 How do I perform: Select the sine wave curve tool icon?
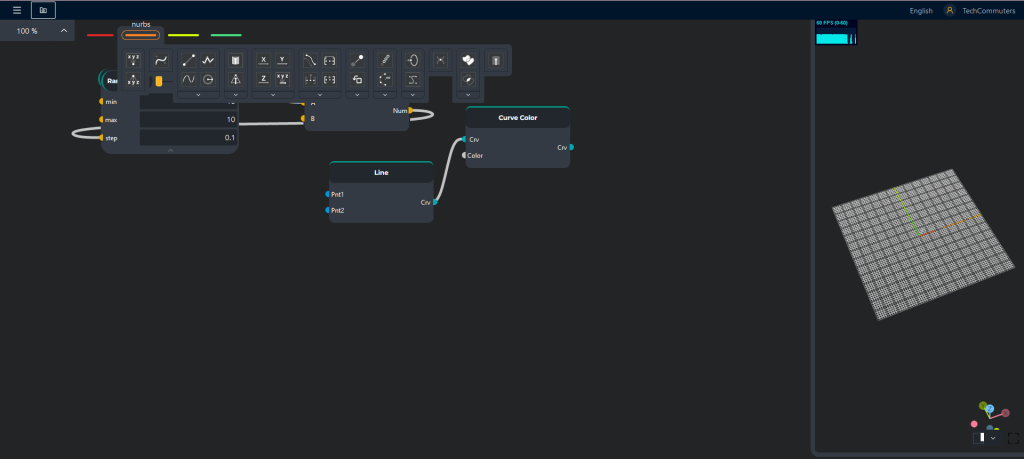tap(189, 80)
